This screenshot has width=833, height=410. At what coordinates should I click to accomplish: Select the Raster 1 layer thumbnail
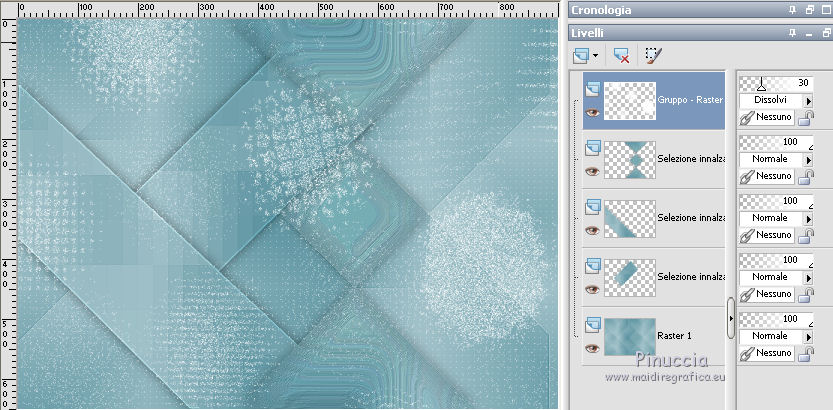click(630, 337)
